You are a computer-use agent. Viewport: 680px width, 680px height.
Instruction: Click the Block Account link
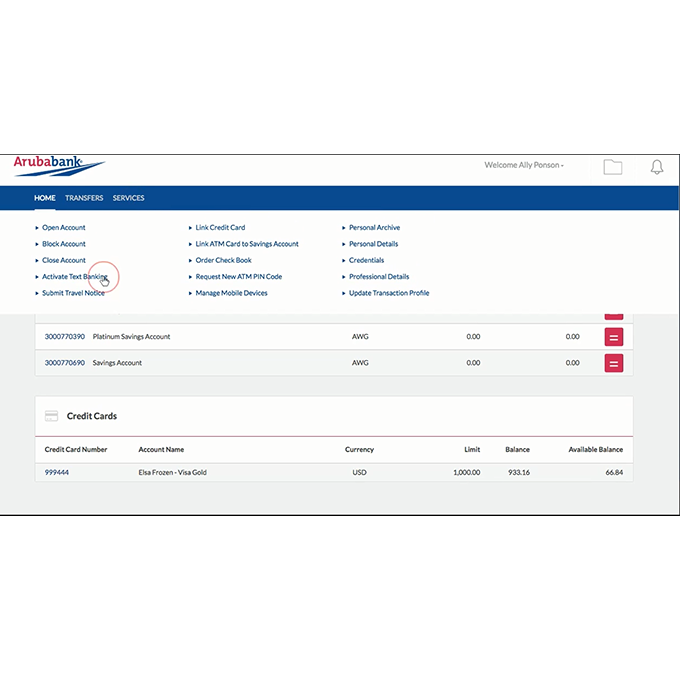(64, 244)
